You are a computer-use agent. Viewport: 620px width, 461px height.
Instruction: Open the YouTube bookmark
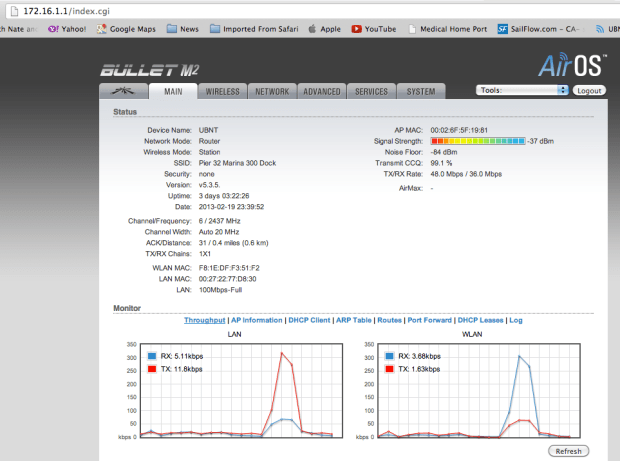click(374, 29)
